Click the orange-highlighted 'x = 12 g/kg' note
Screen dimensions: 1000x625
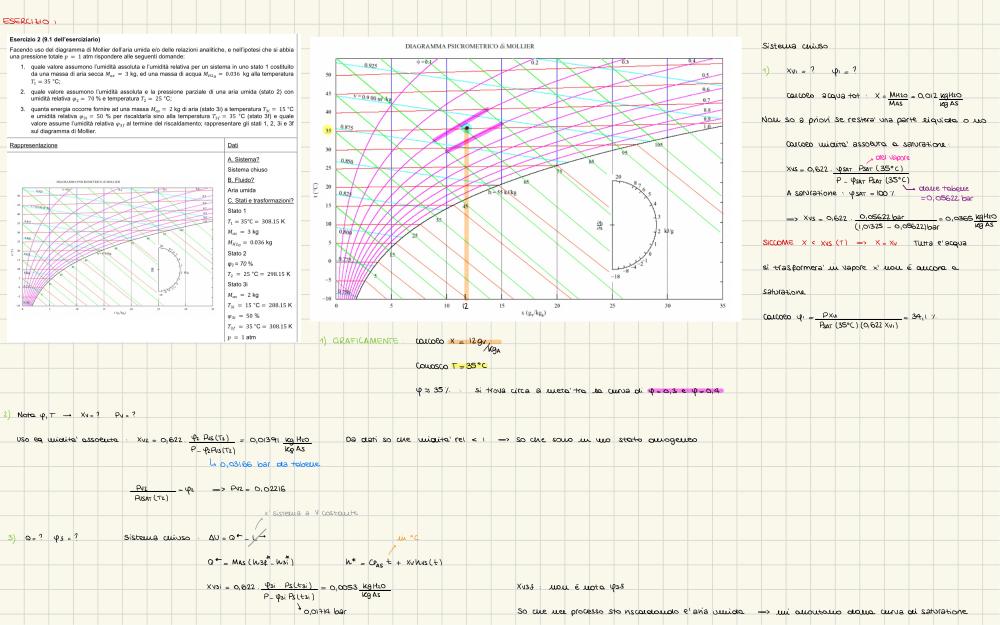(x=475, y=344)
